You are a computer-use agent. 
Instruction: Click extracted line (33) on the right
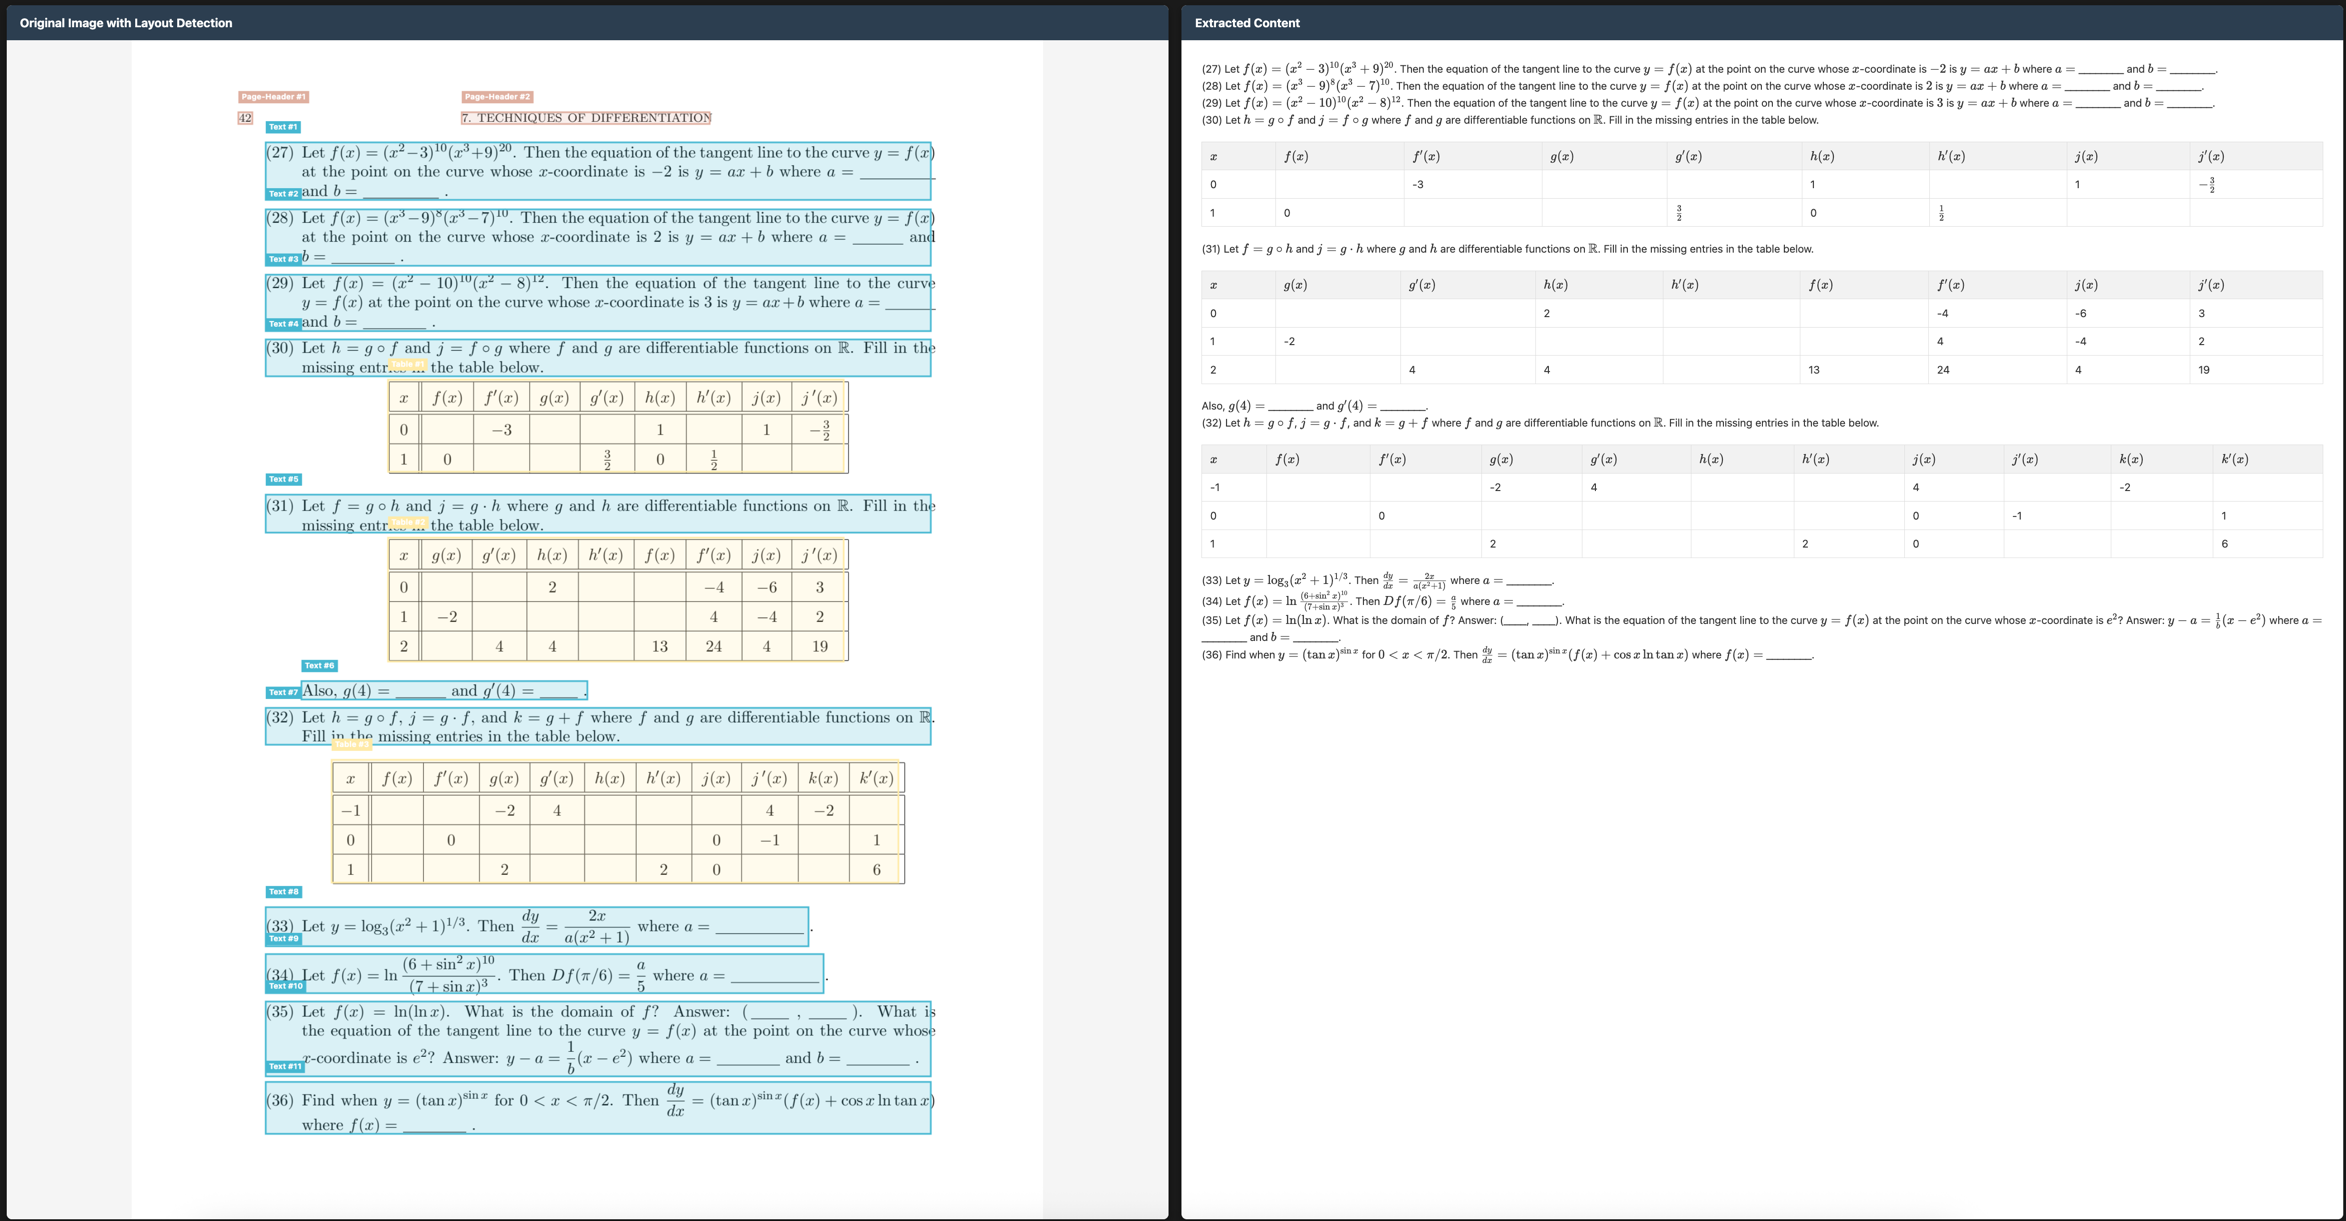pyautogui.click(x=1377, y=580)
